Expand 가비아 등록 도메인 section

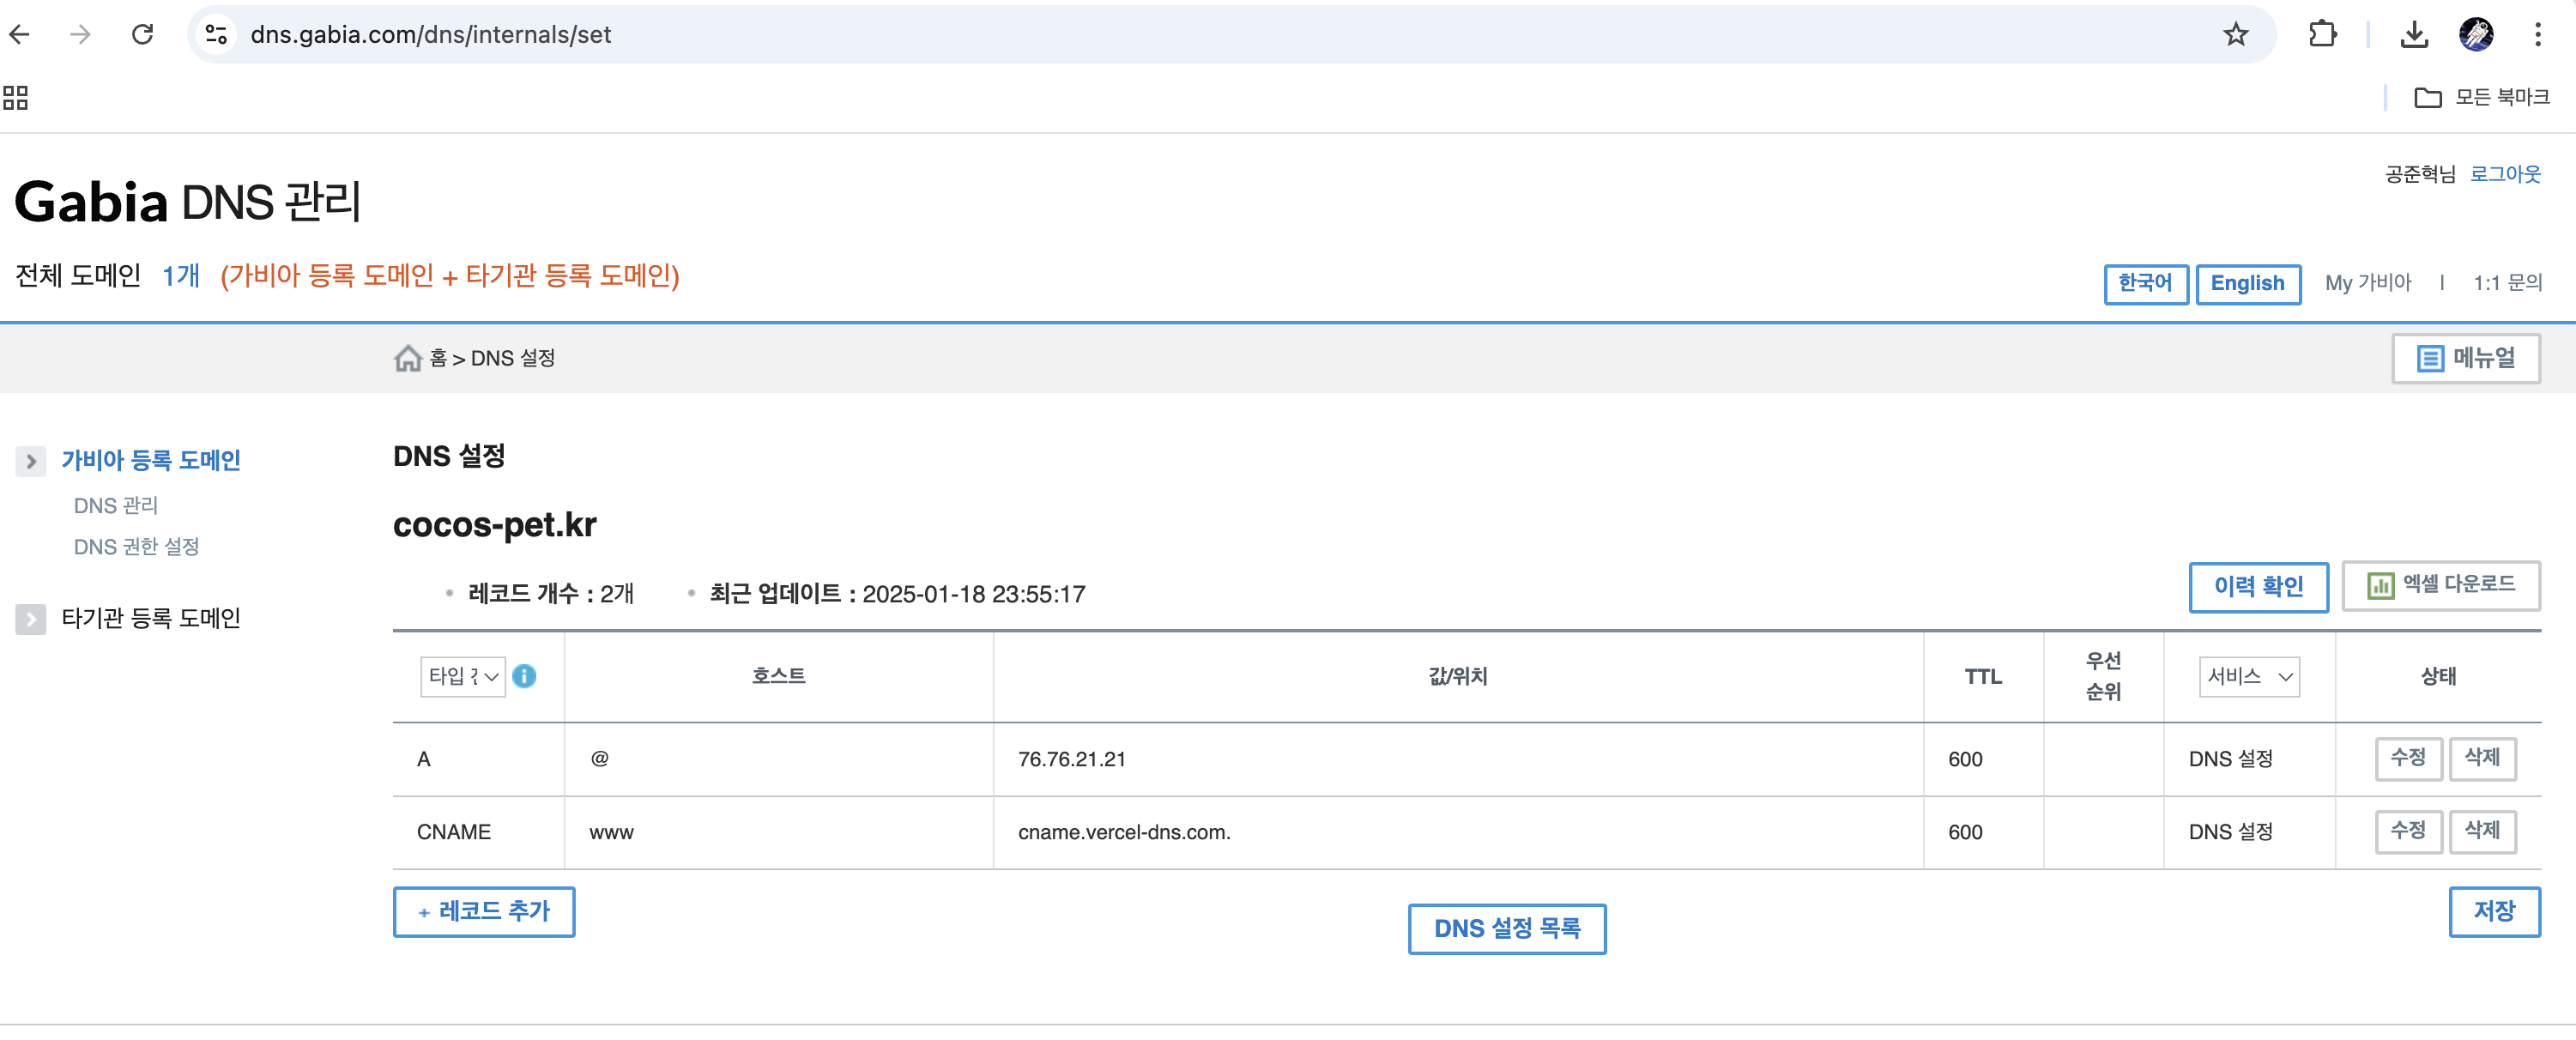[31, 461]
